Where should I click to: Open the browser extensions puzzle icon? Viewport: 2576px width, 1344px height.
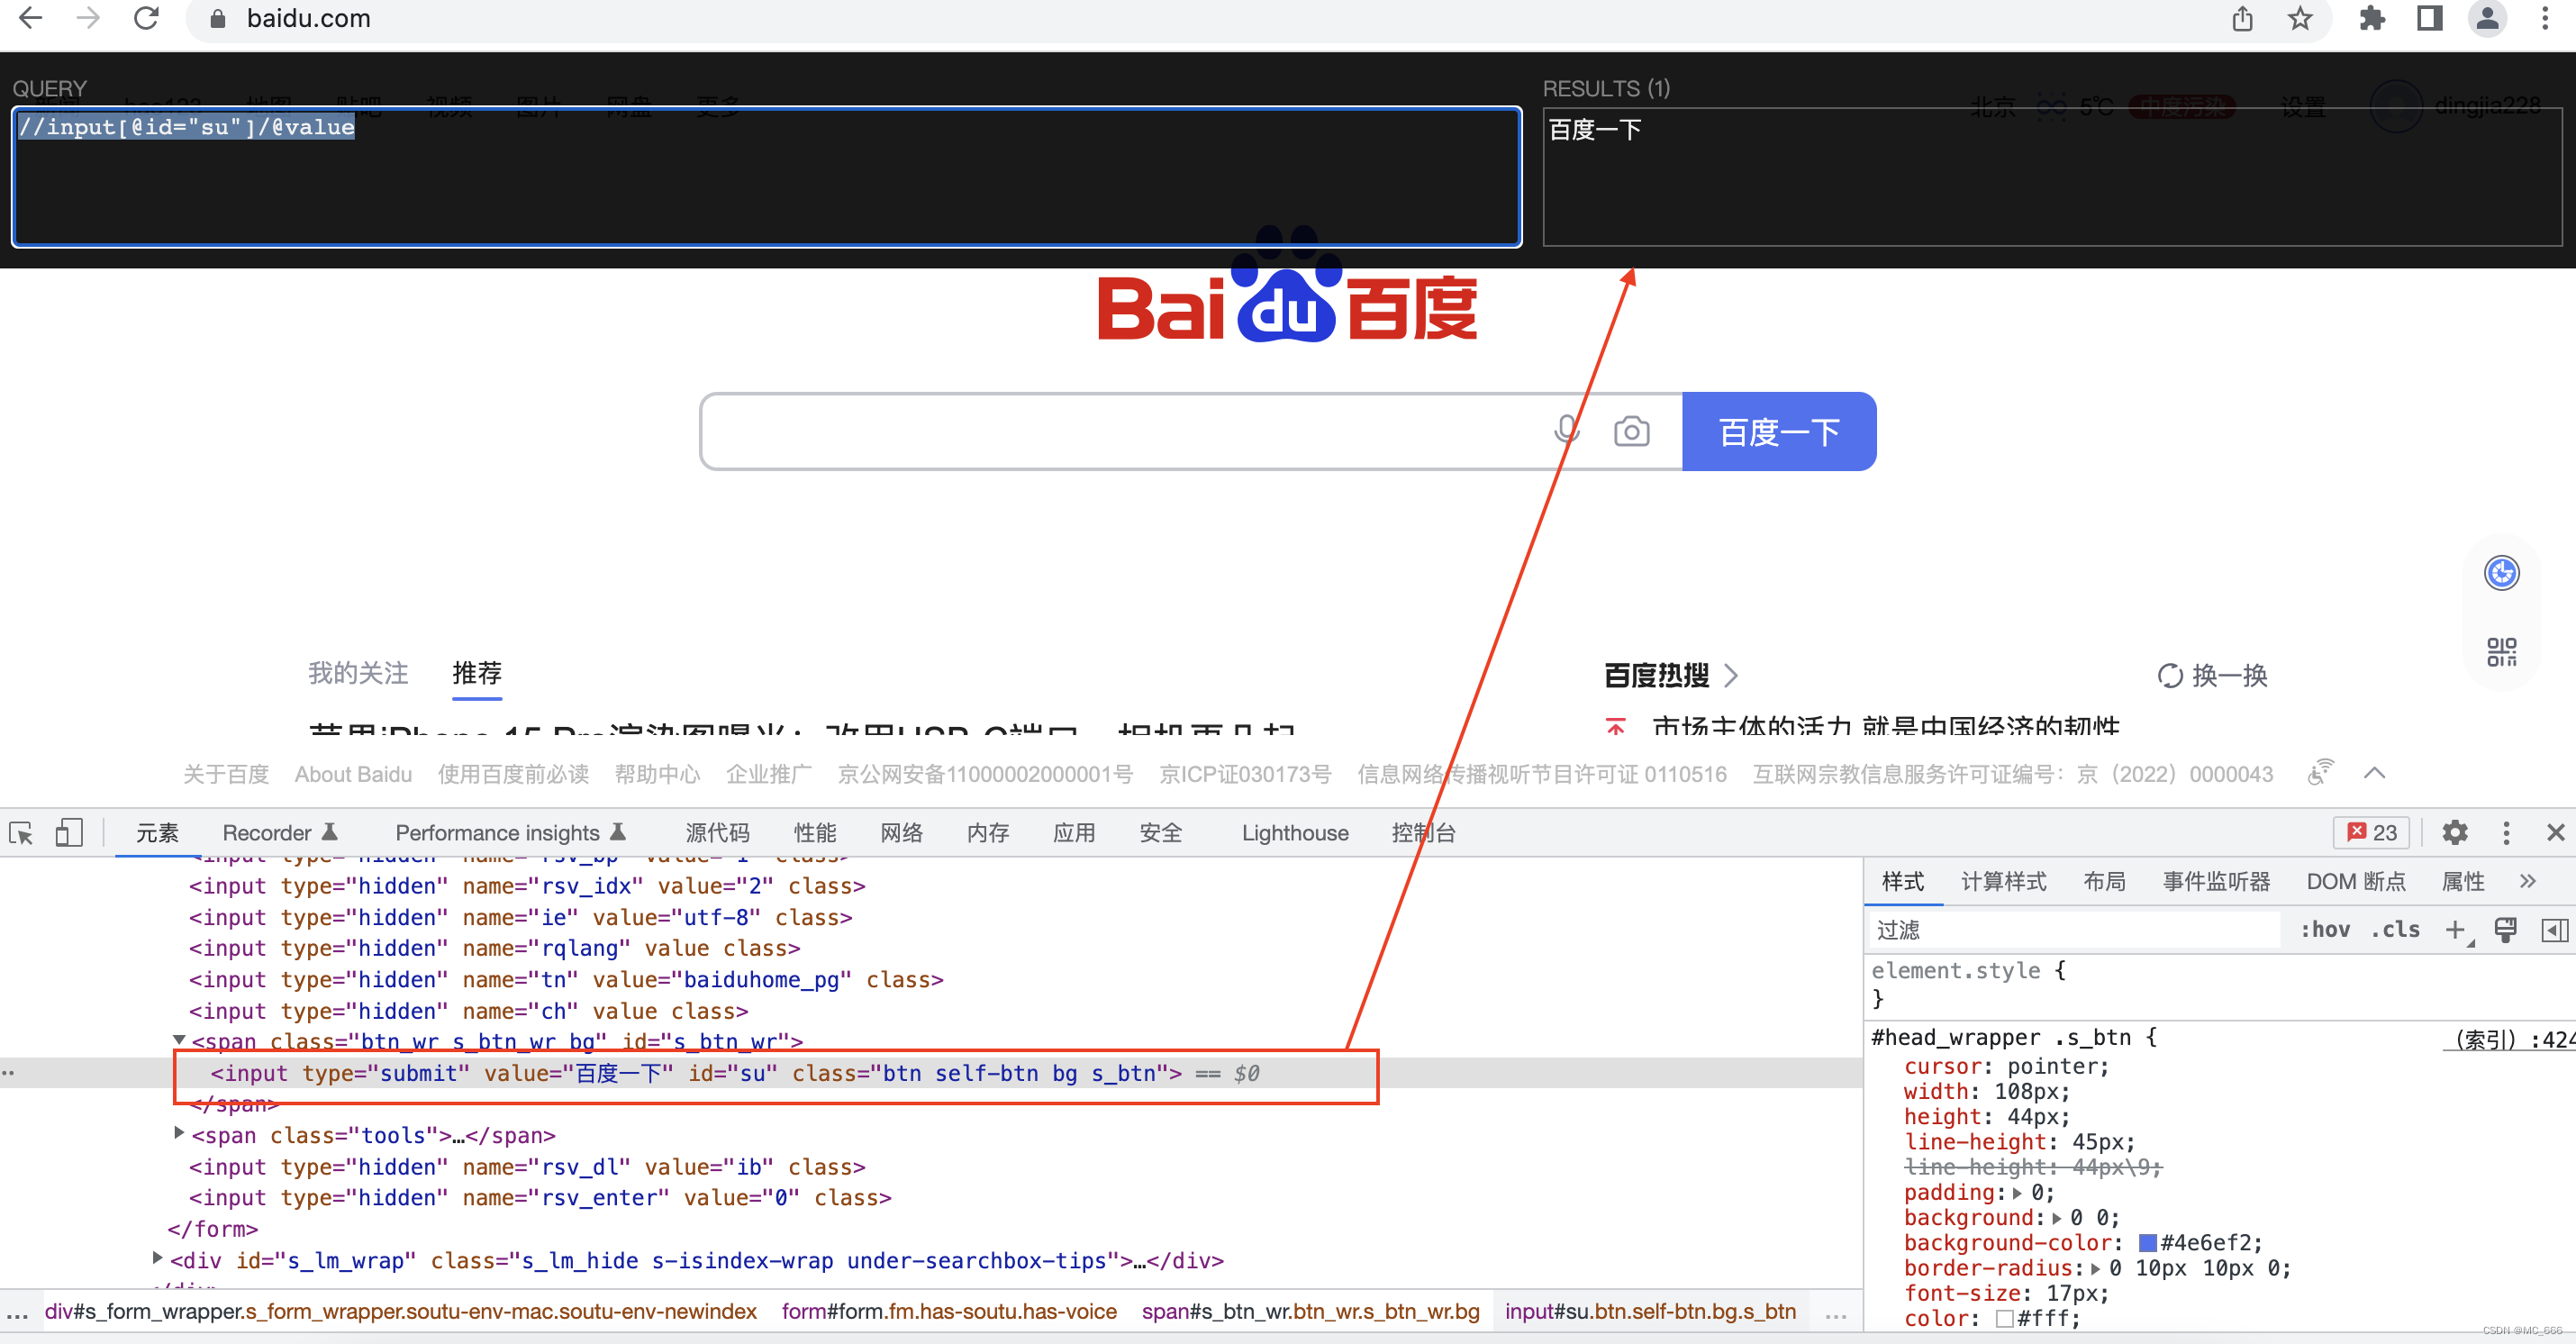(2372, 19)
